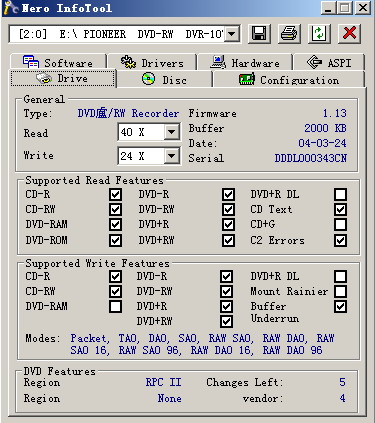
Task: Toggle DVD-R read feature checkbox
Action: [228, 194]
